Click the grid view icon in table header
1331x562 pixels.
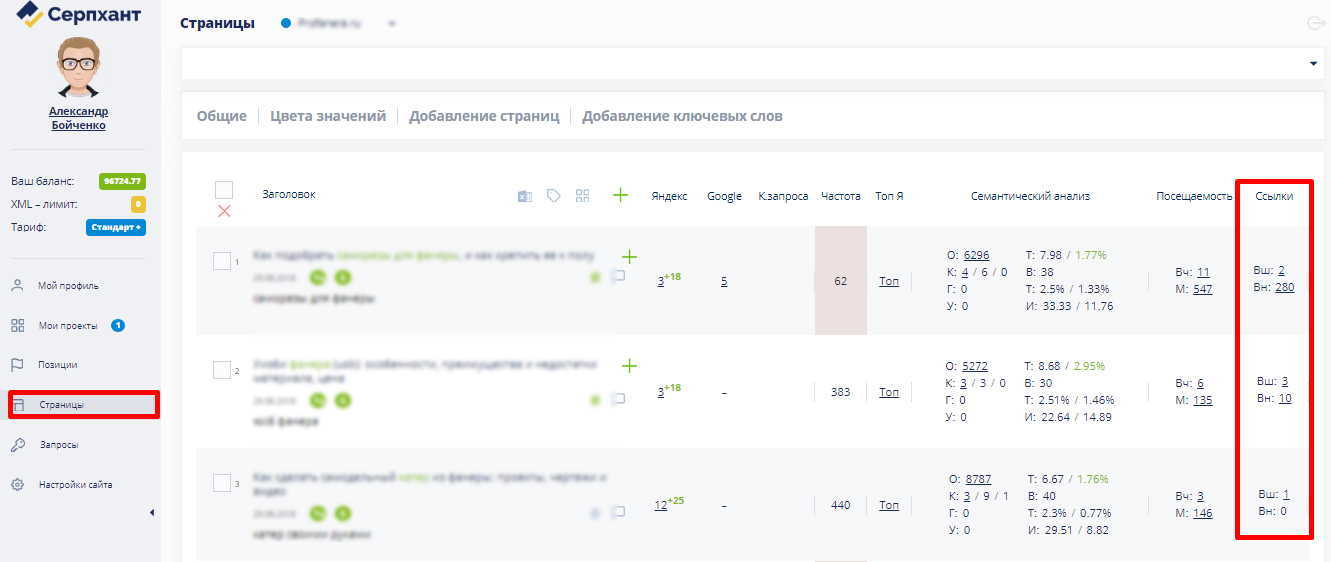[583, 196]
